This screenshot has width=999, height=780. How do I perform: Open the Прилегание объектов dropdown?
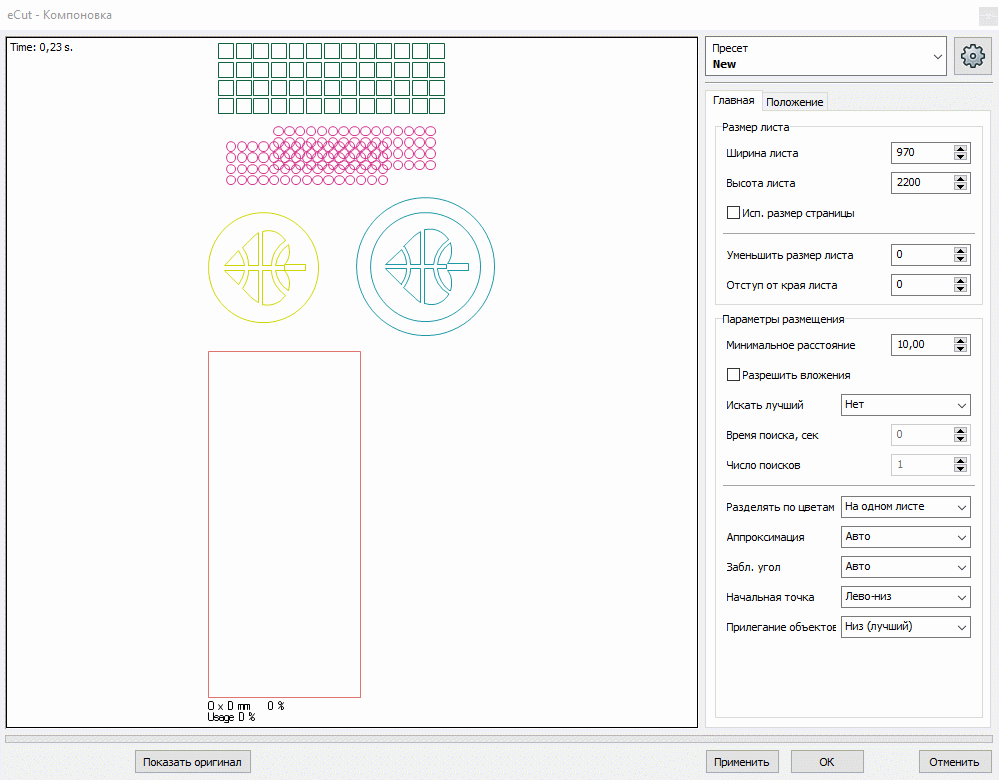coord(905,626)
